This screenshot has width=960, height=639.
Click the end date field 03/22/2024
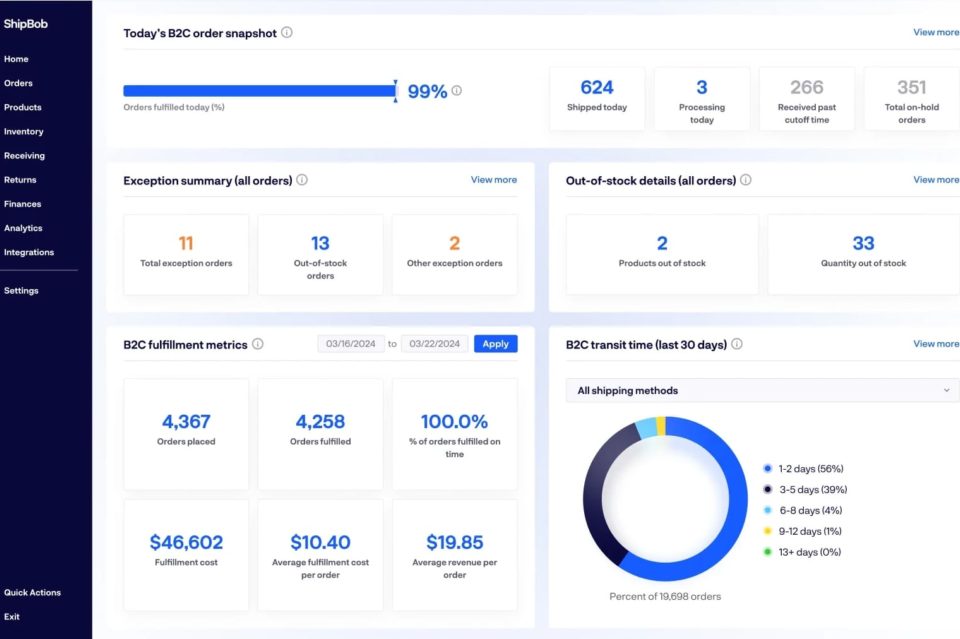(435, 344)
